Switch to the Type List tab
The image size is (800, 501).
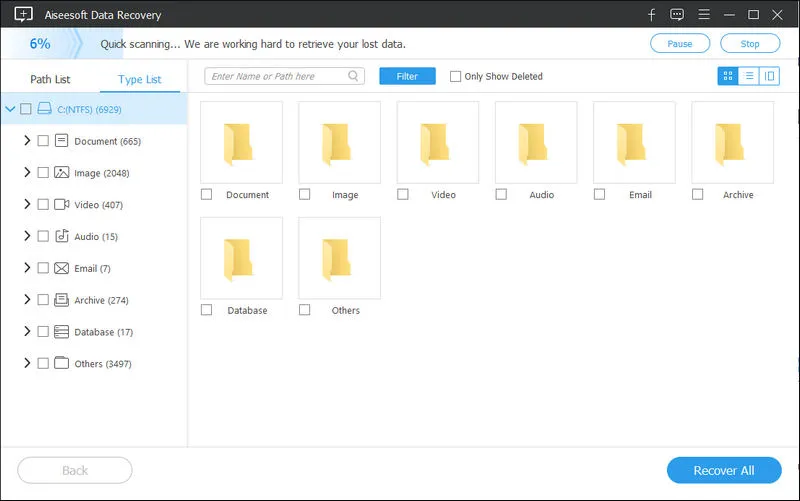pos(139,79)
